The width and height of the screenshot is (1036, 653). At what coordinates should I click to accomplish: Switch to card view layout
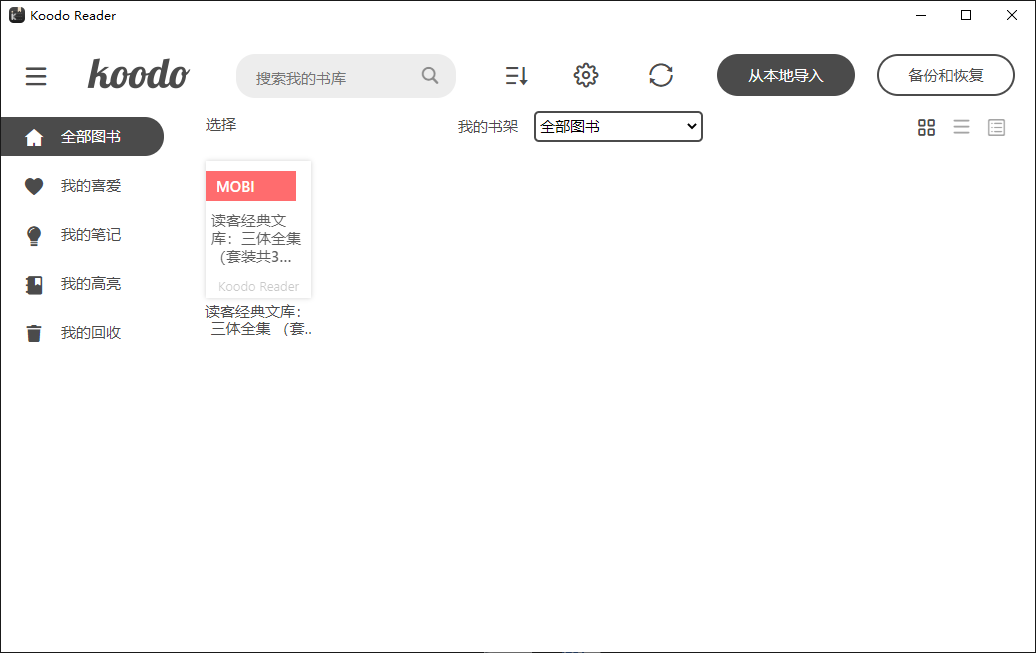(926, 127)
